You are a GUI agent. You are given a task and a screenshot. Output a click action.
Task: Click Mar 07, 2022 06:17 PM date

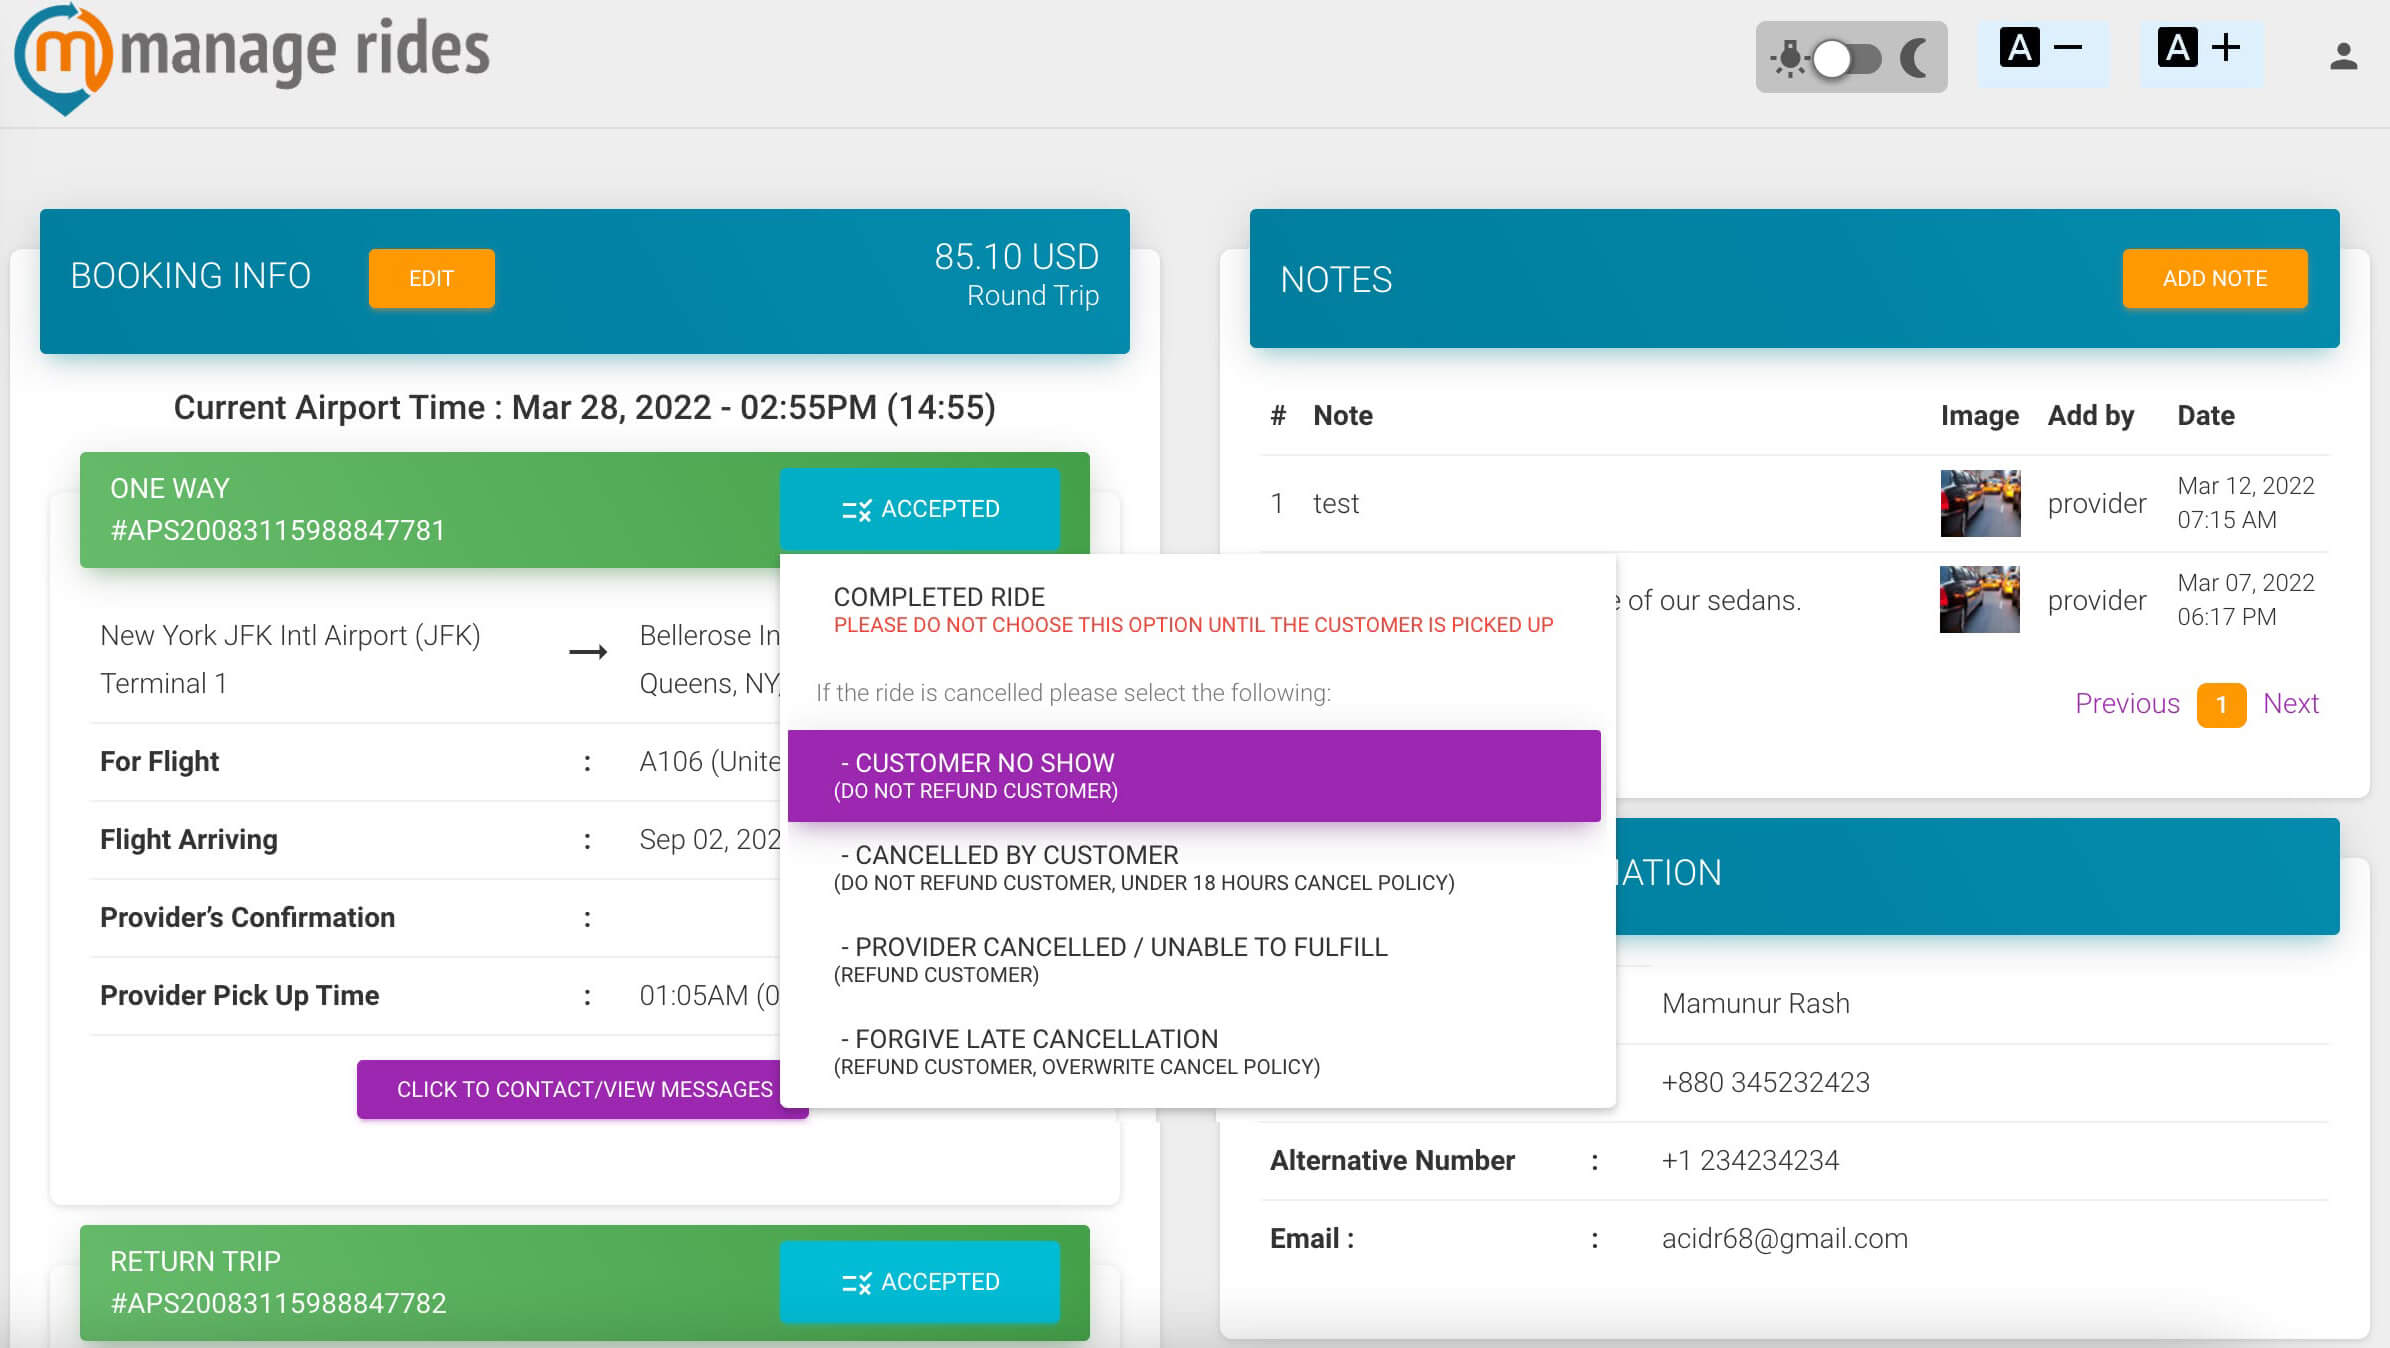coord(2246,600)
